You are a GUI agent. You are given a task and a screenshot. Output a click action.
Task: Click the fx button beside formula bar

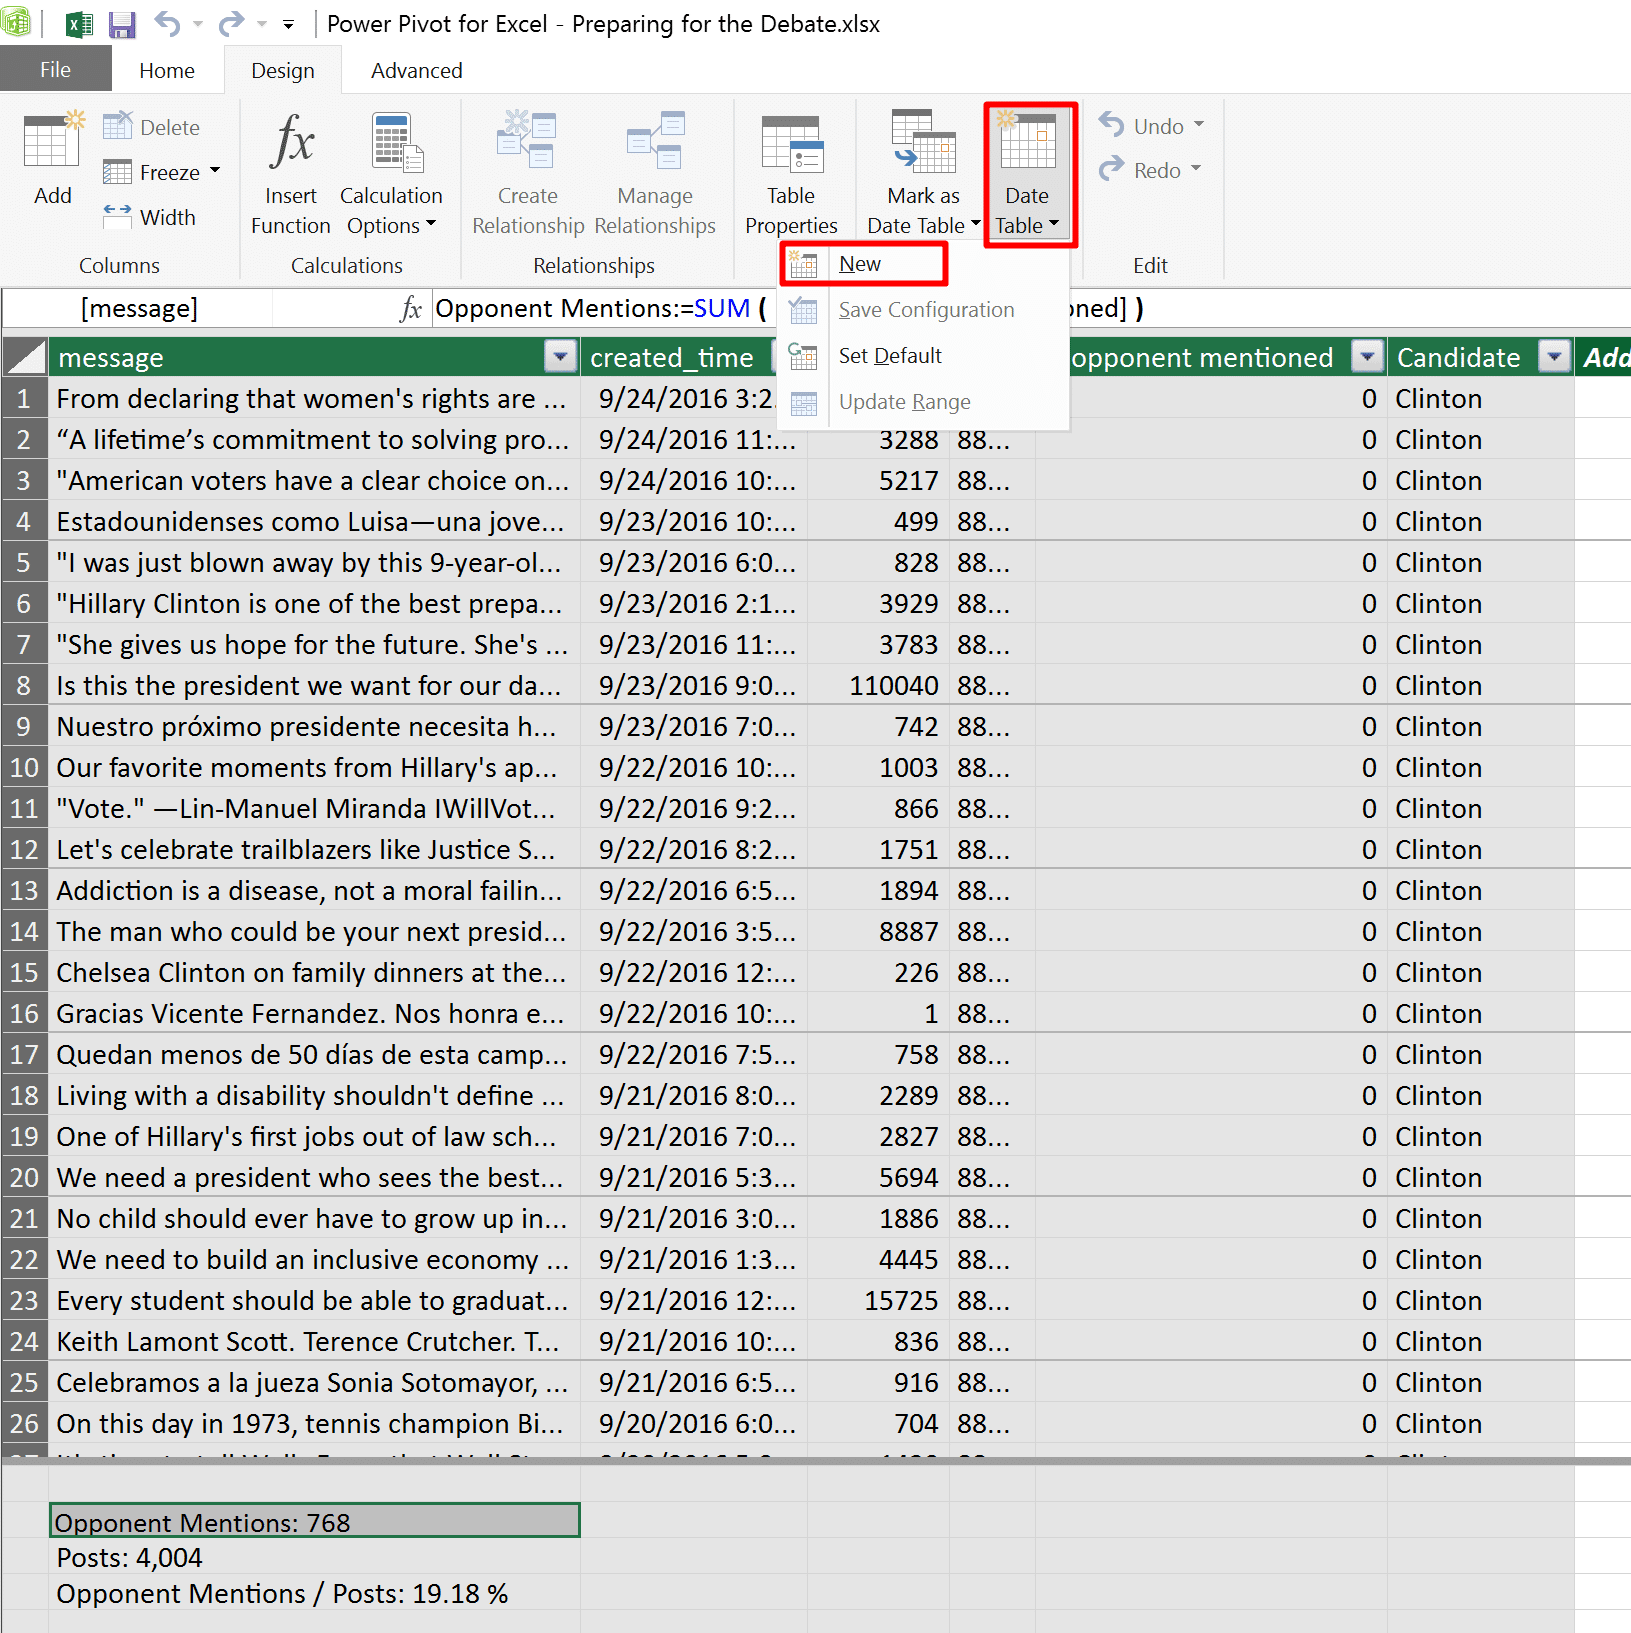pos(410,309)
